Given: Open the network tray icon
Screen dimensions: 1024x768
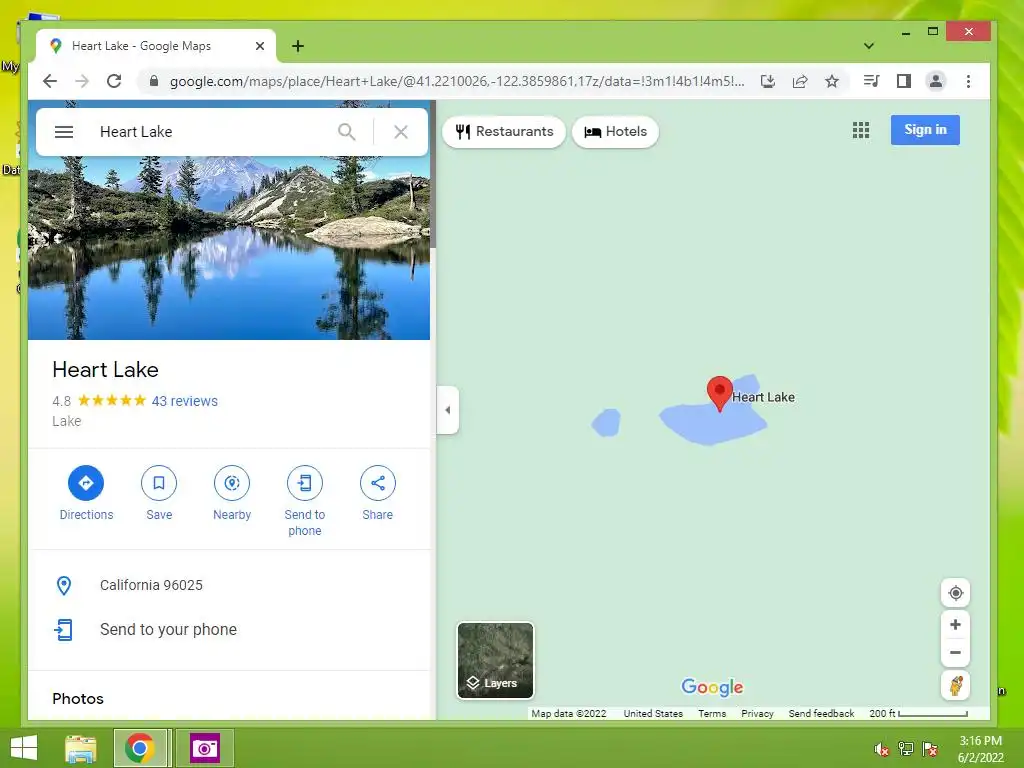Looking at the screenshot, I should point(906,749).
